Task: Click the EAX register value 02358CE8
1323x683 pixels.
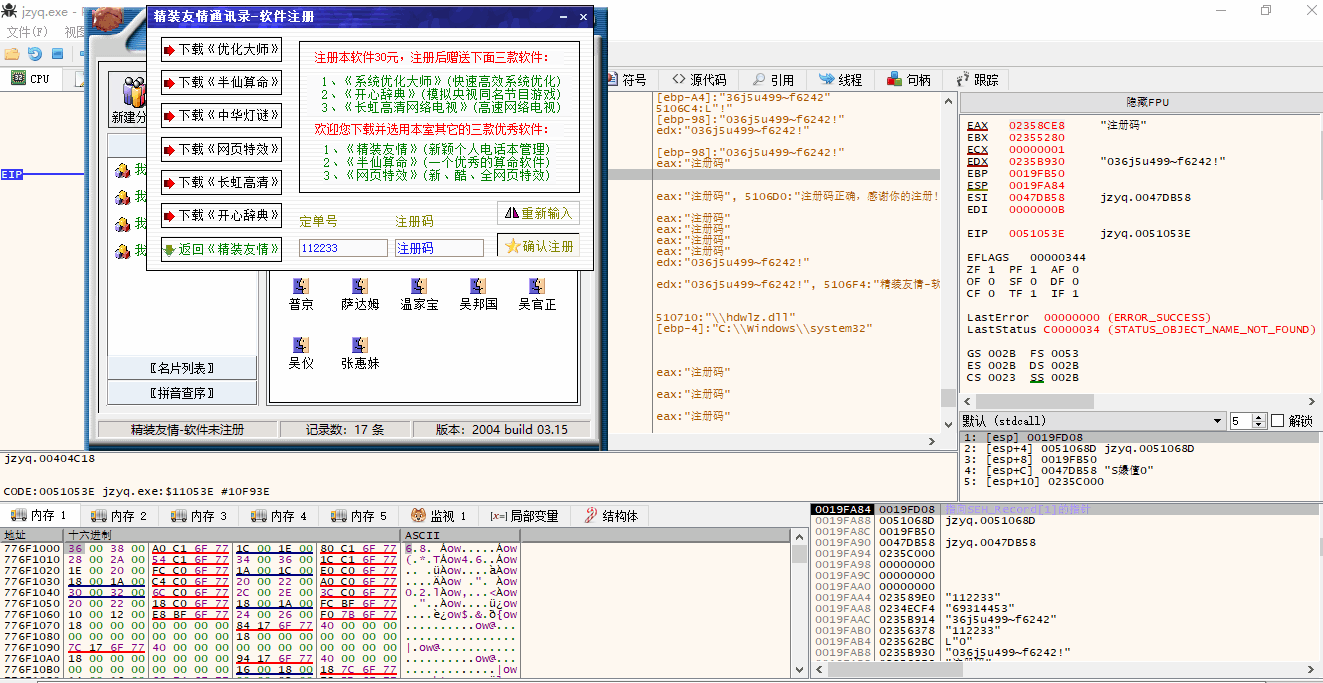Action: tap(1036, 126)
